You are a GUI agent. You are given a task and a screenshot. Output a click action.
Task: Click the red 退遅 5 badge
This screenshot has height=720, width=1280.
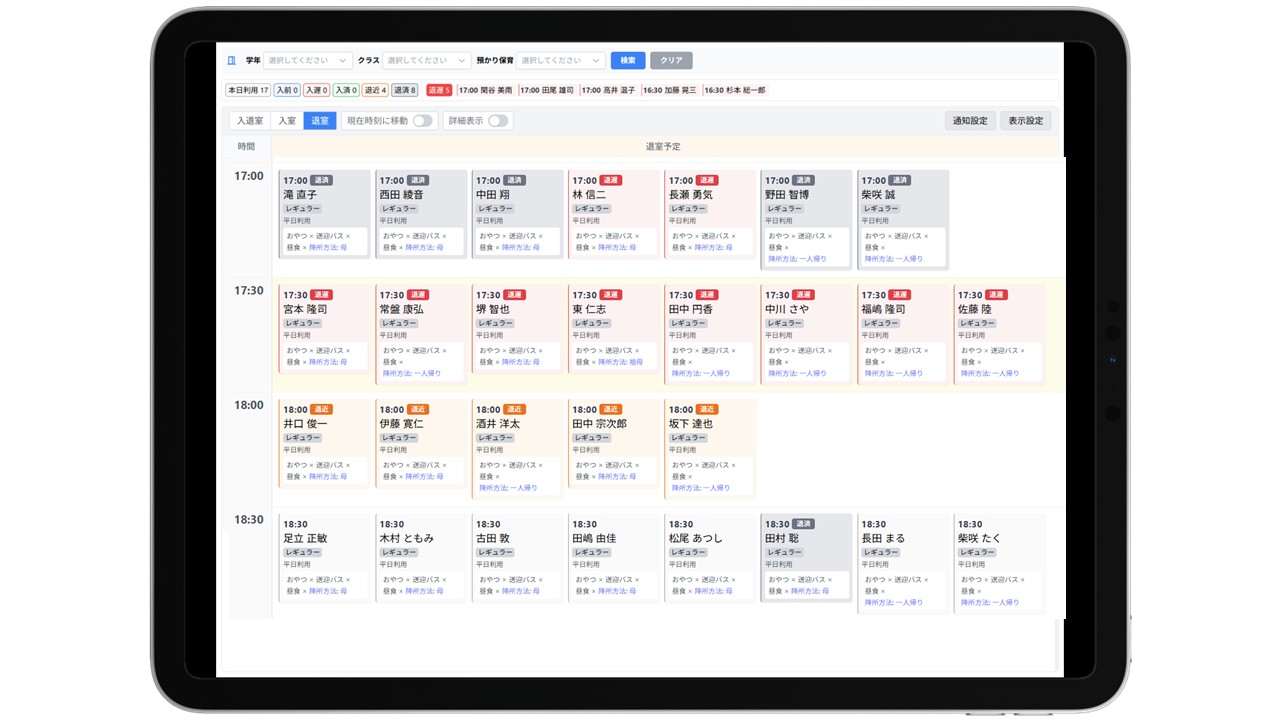439,90
